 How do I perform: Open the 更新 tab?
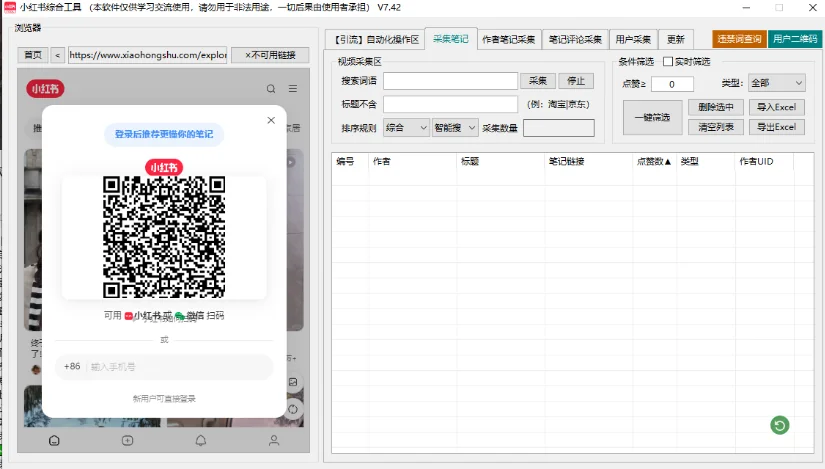click(676, 39)
